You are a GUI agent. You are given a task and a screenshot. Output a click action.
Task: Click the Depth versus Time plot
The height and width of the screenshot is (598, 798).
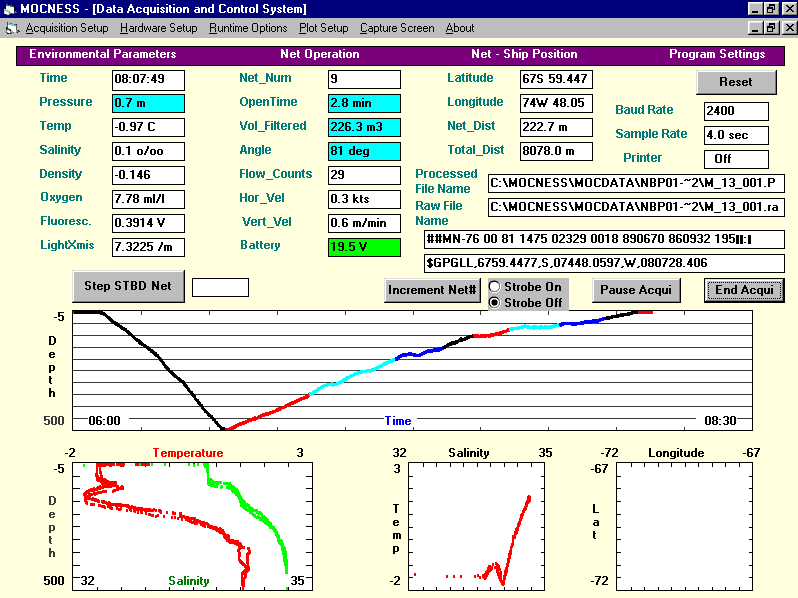pyautogui.click(x=412, y=371)
